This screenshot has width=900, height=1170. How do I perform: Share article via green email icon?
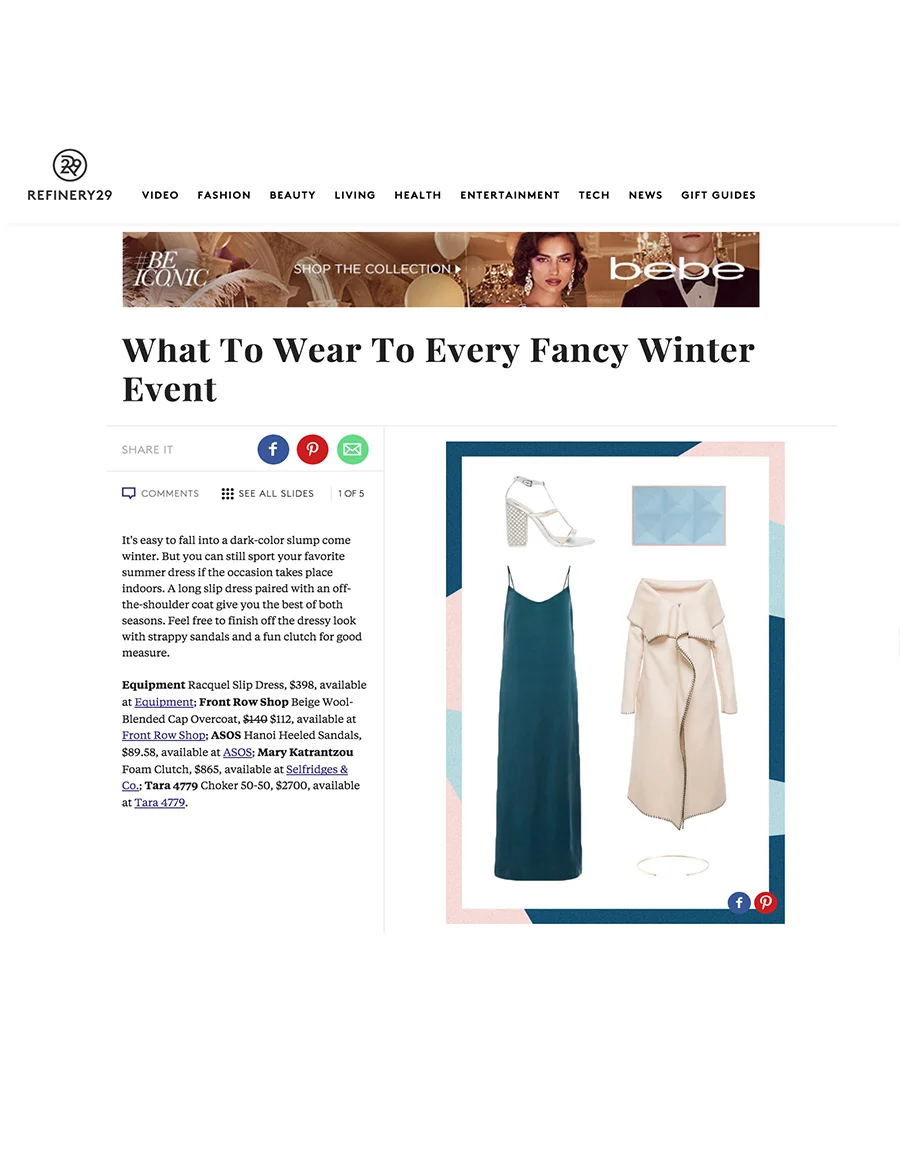pos(352,449)
